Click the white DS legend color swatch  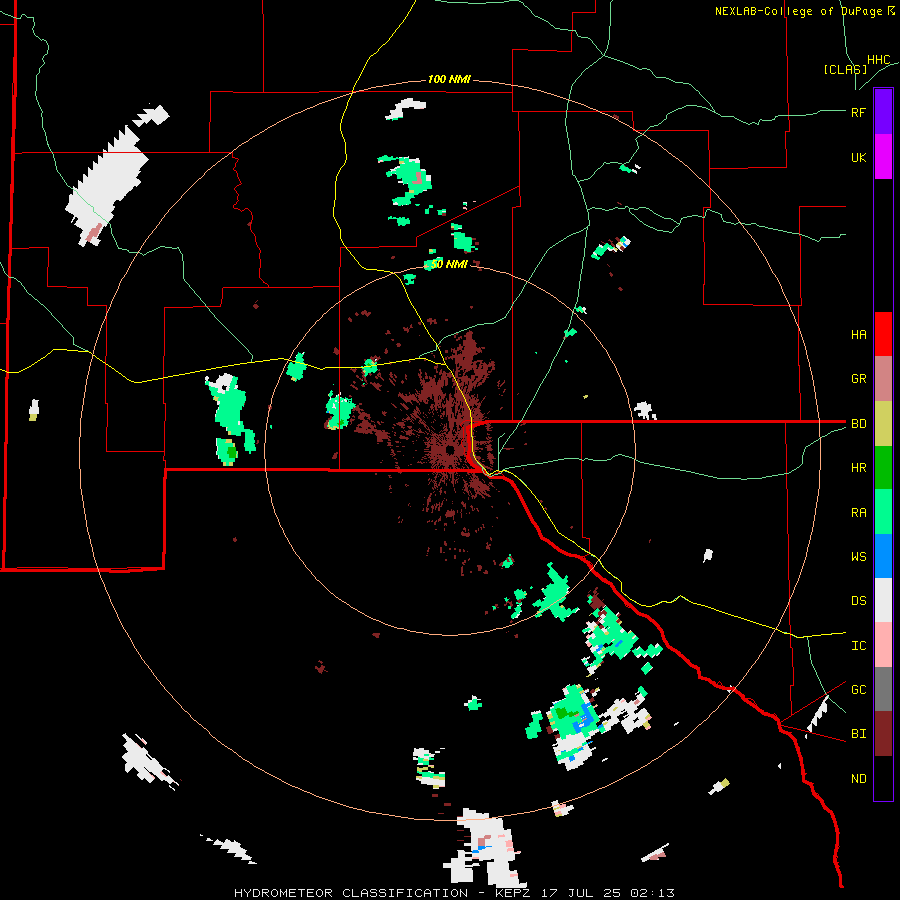coord(883,600)
